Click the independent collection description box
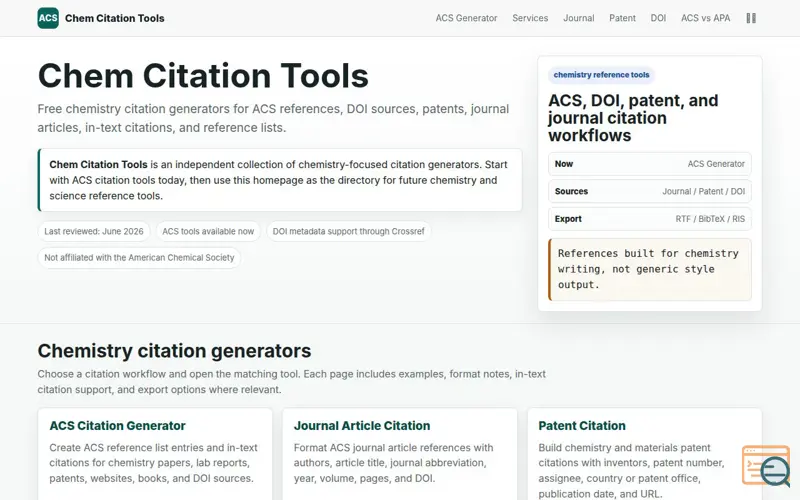800x500 pixels. tap(280, 180)
